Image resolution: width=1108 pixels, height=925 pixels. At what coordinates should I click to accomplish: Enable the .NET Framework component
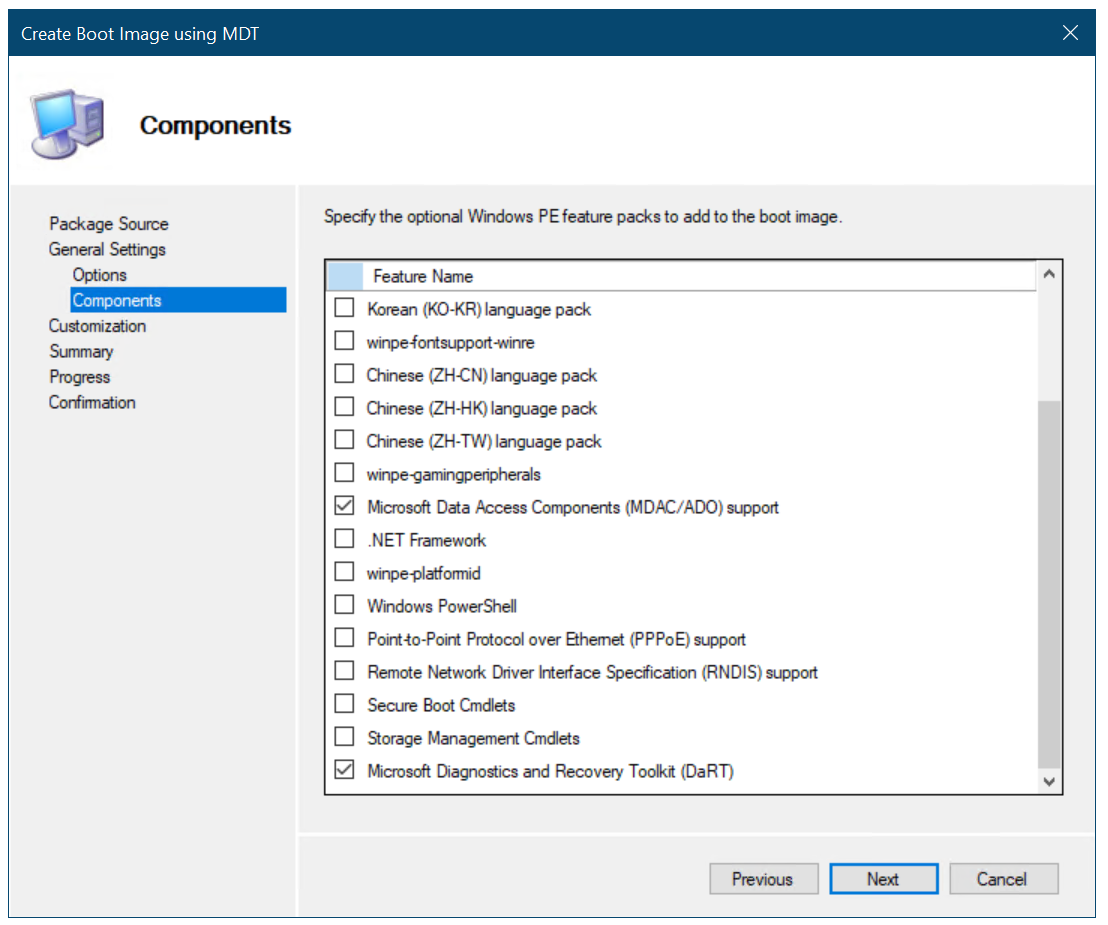[x=344, y=538]
